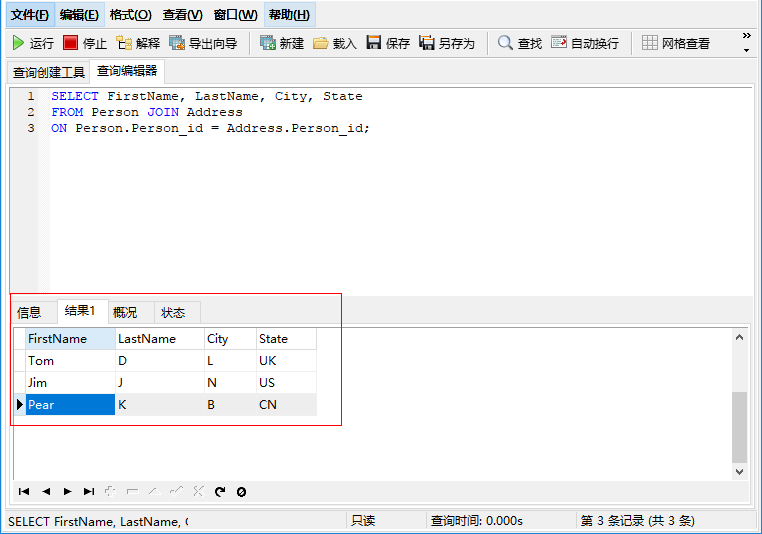Viewport: 762px width, 534px height.
Task: Open the 查看(V) menu
Action: (x=182, y=15)
